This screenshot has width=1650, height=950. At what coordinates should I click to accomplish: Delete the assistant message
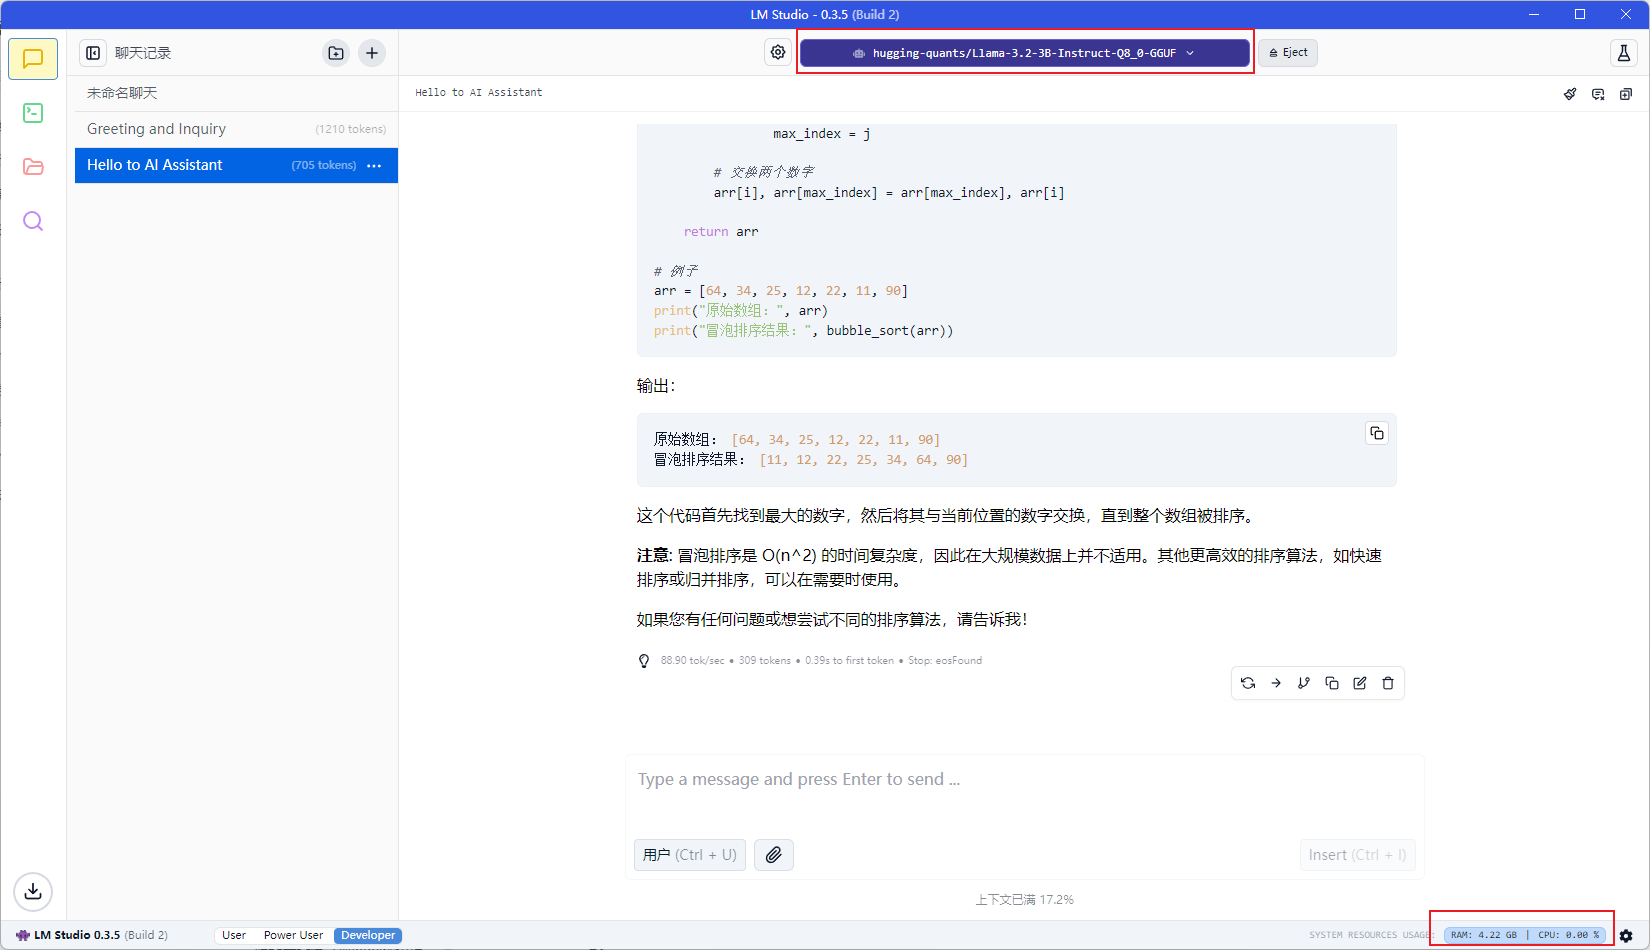click(x=1388, y=683)
